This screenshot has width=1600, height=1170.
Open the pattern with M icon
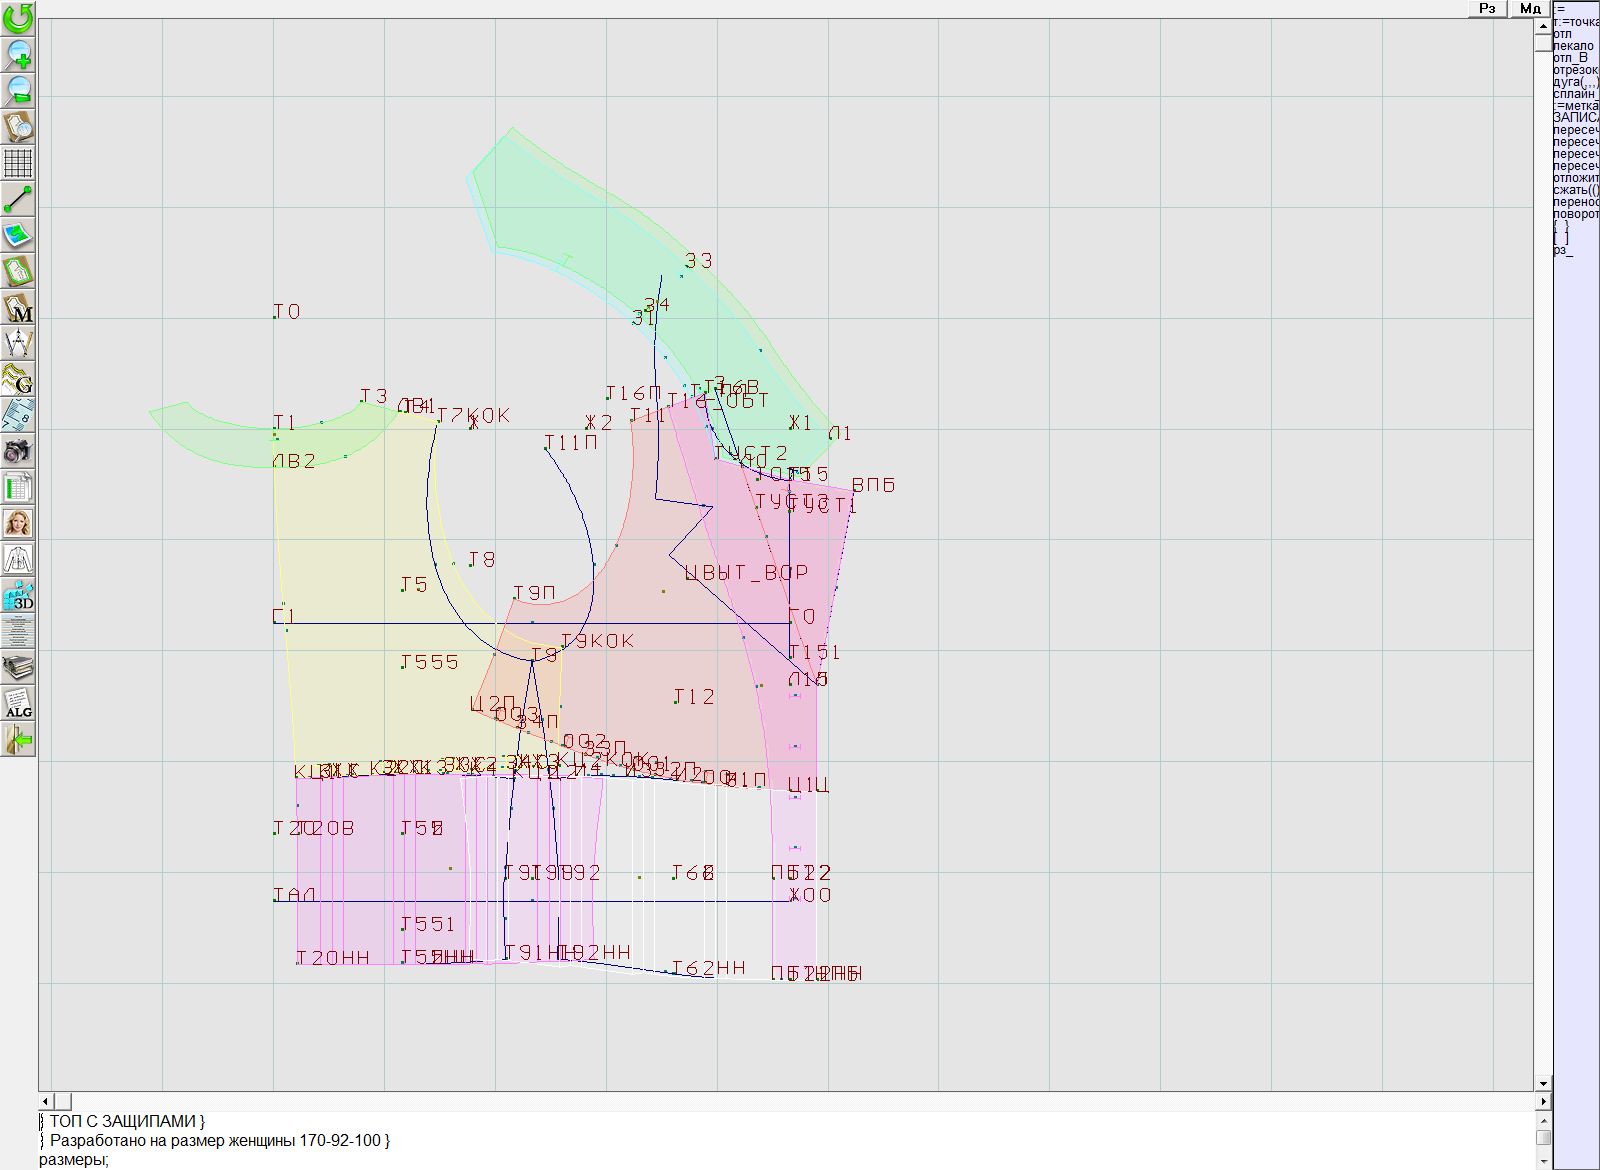(18, 307)
